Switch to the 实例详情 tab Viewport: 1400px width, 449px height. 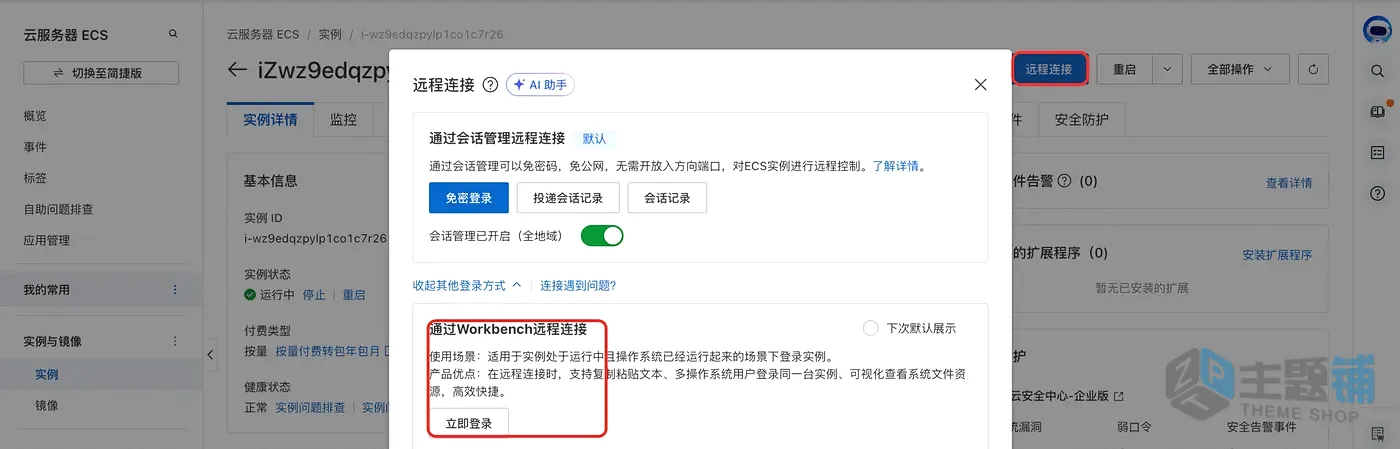tap(270, 120)
